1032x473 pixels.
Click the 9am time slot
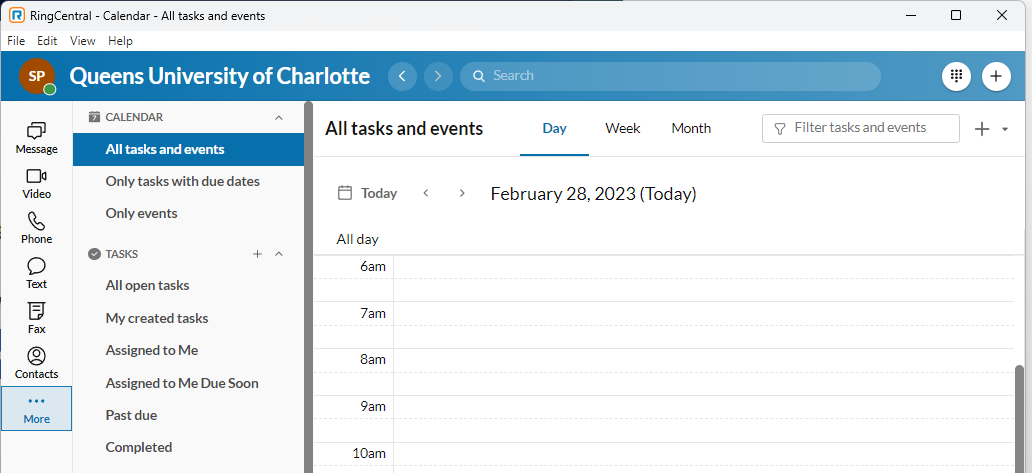click(x=704, y=418)
